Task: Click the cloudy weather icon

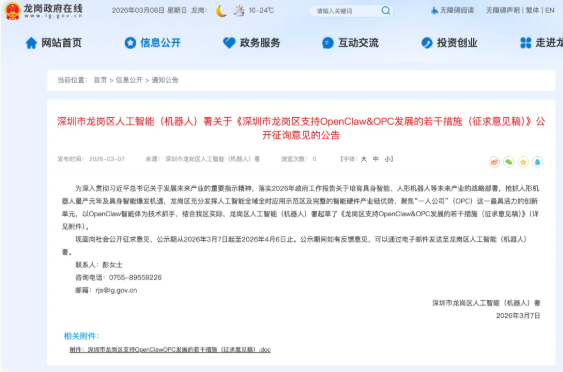Action: (x=238, y=11)
